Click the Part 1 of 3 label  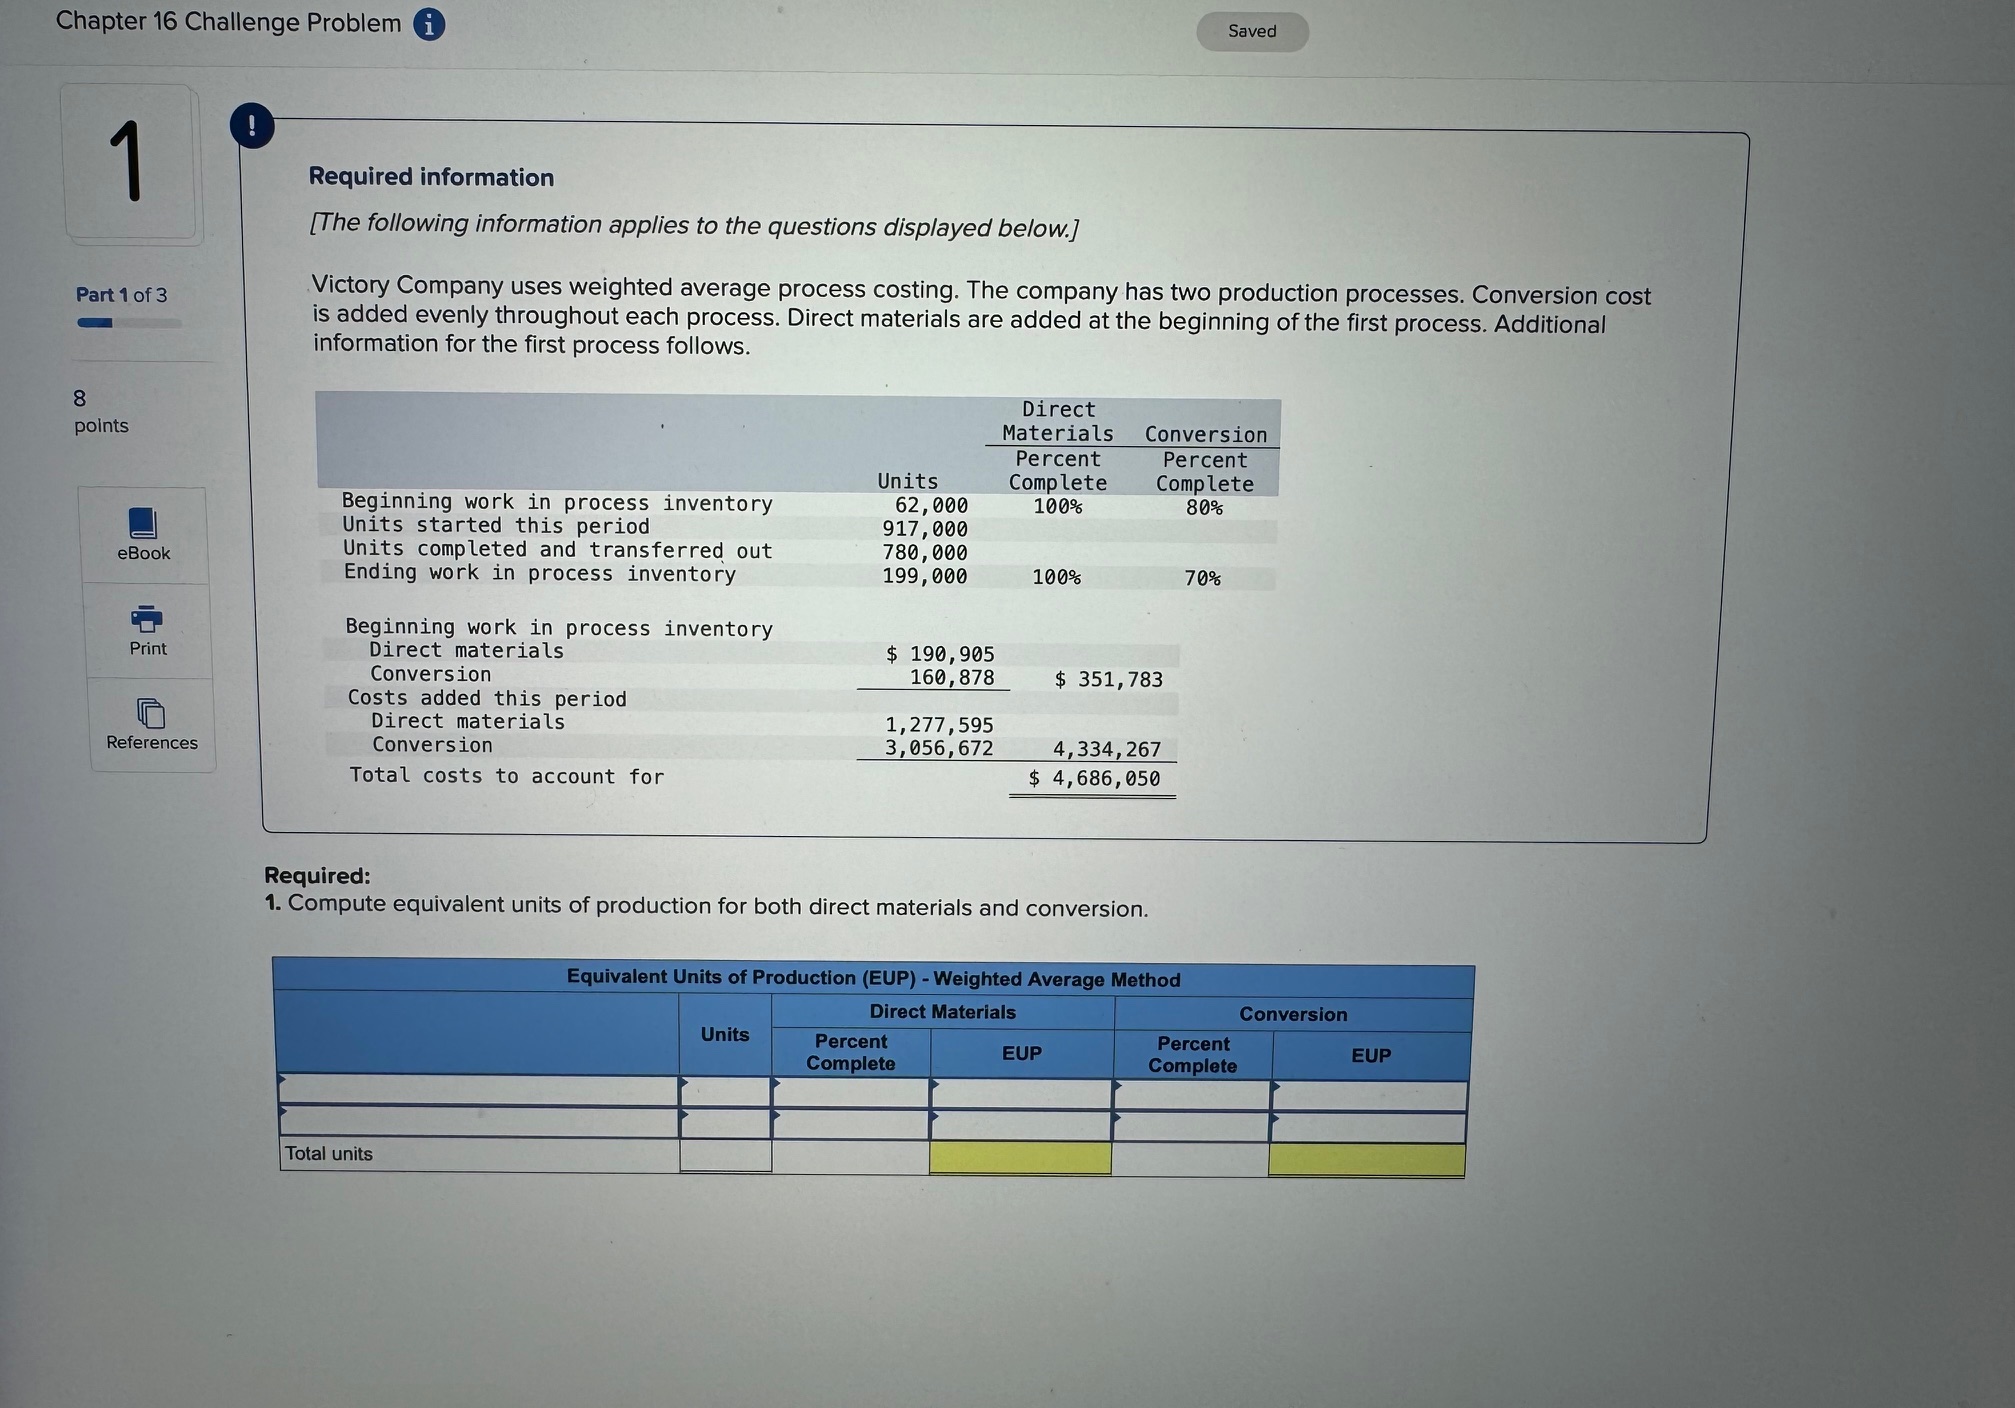(x=121, y=295)
